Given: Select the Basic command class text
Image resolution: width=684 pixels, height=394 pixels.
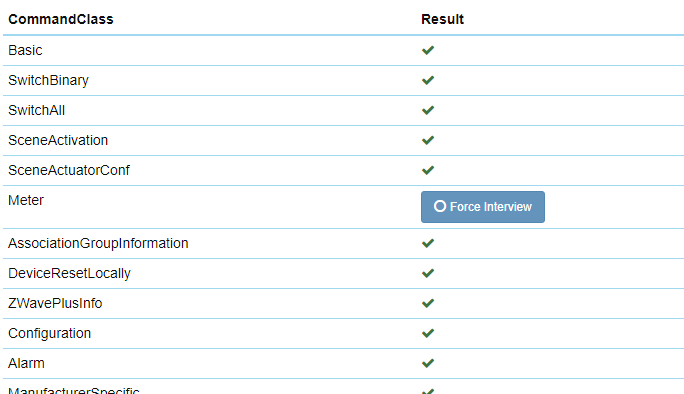Looking at the screenshot, I should [25, 50].
